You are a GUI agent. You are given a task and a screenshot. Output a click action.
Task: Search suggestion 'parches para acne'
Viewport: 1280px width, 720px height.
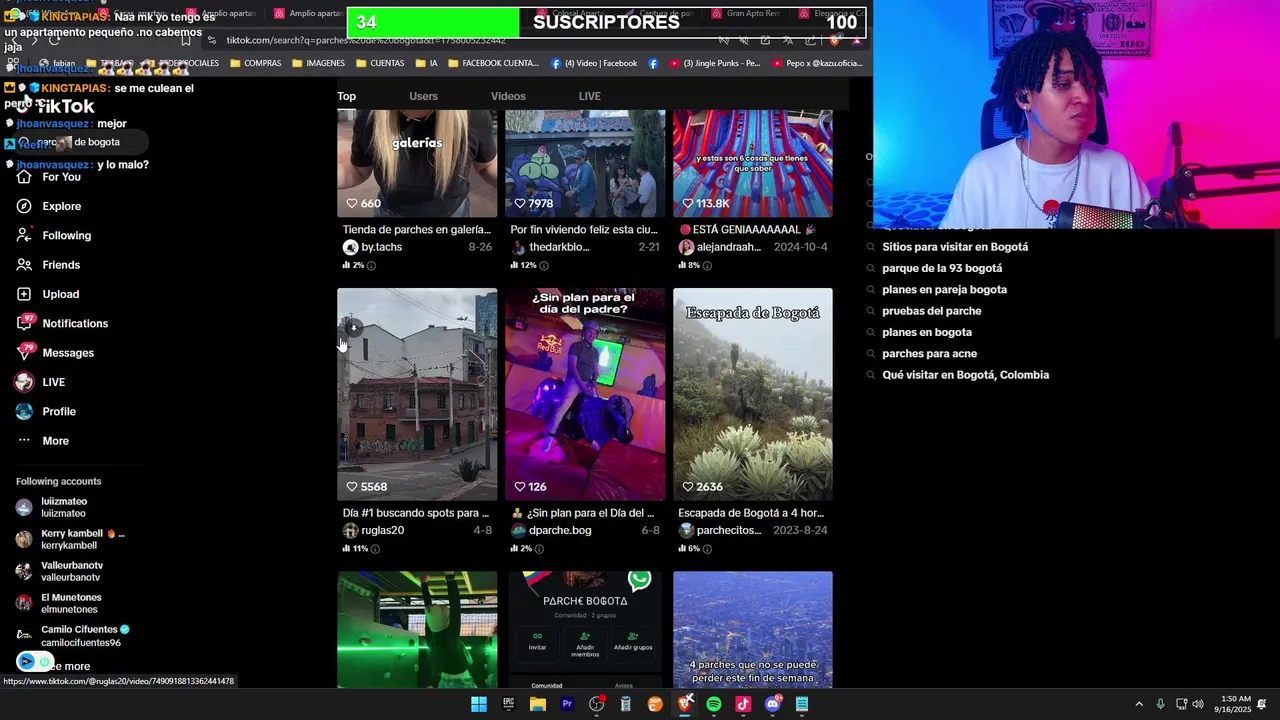click(x=929, y=354)
